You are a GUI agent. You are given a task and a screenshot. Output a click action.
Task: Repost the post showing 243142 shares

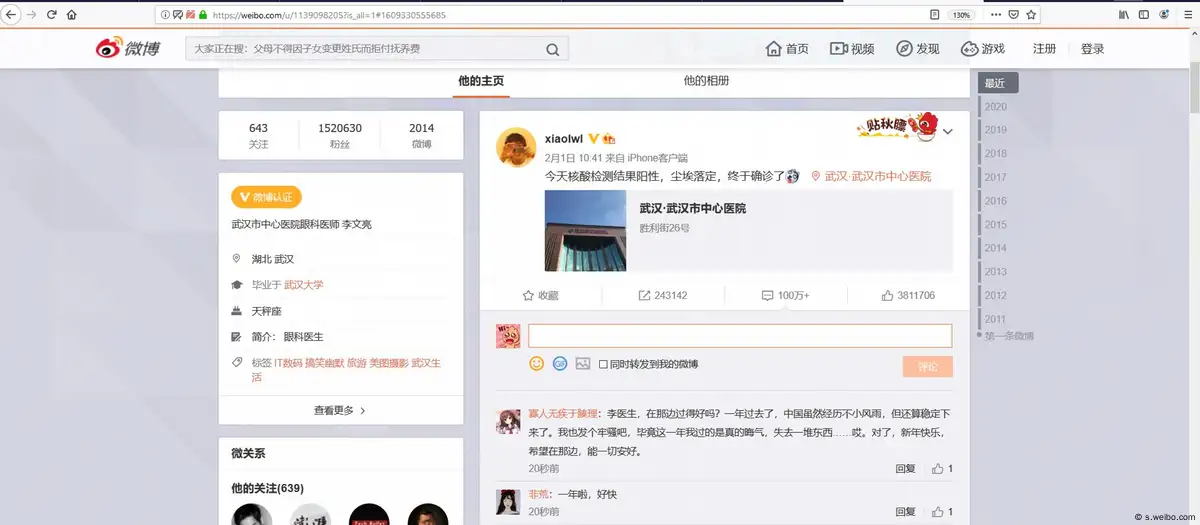coord(662,296)
